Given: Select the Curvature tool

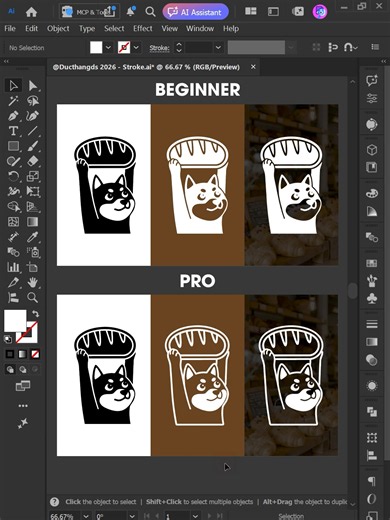Looking at the screenshot, I should tap(33, 116).
